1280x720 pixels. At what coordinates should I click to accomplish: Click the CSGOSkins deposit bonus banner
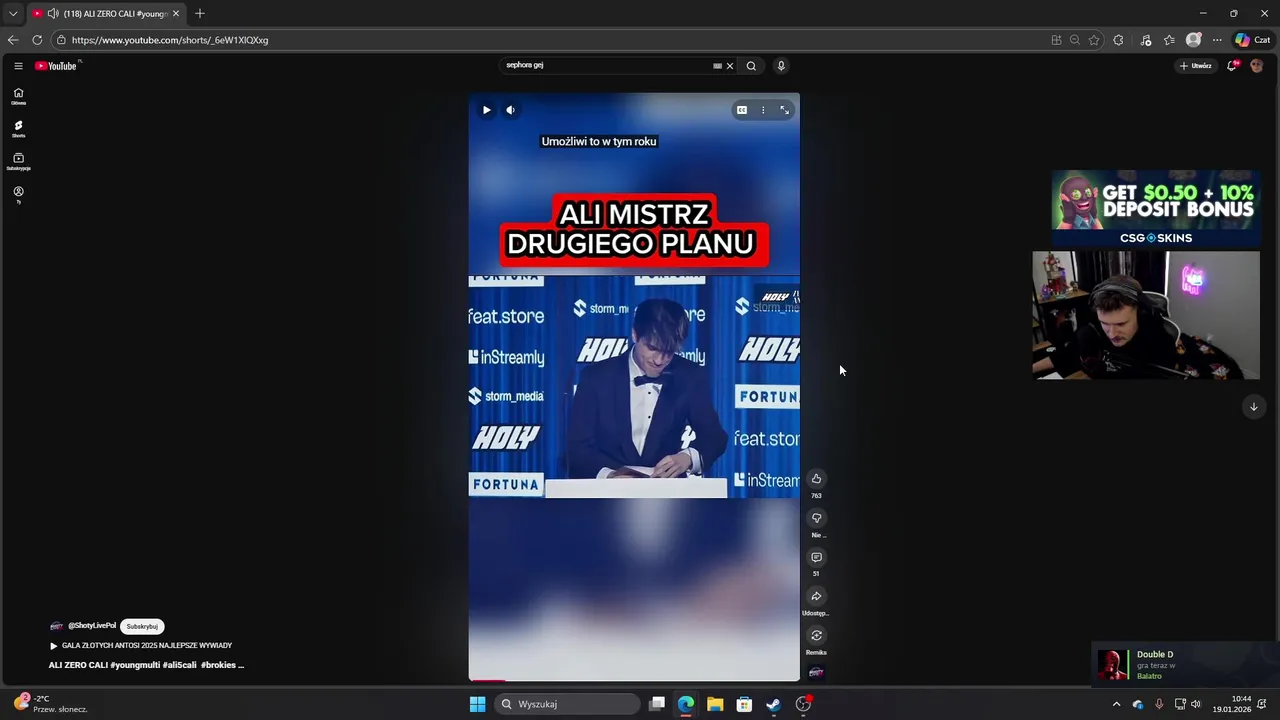point(1155,208)
